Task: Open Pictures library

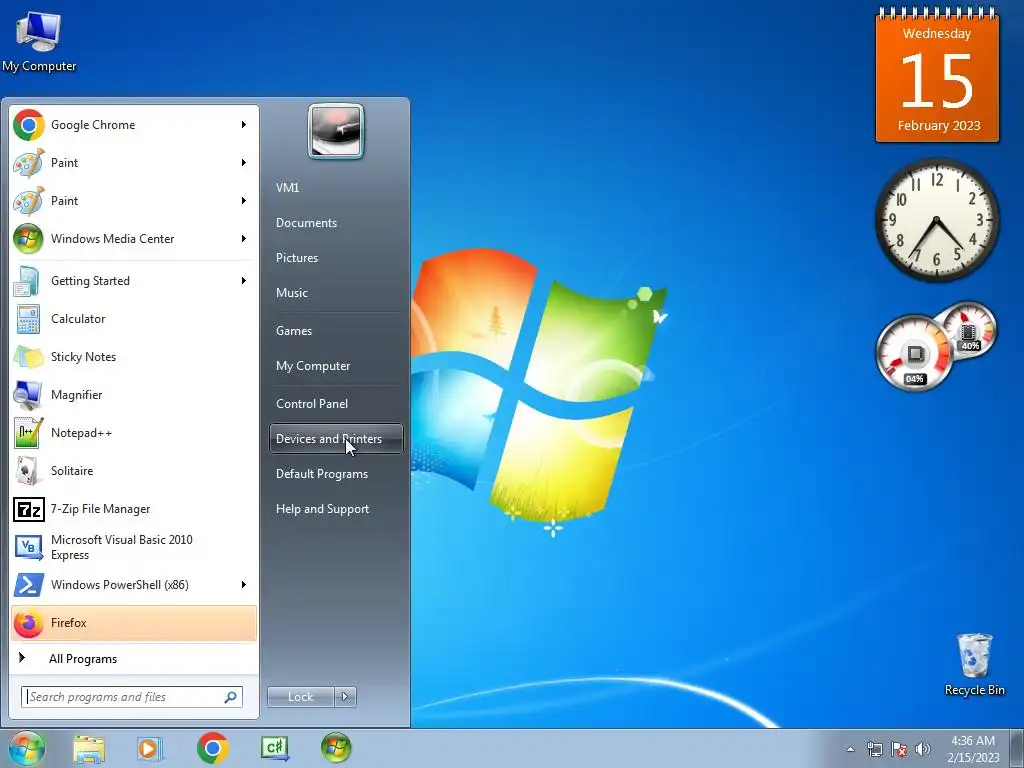Action: pos(336,258)
